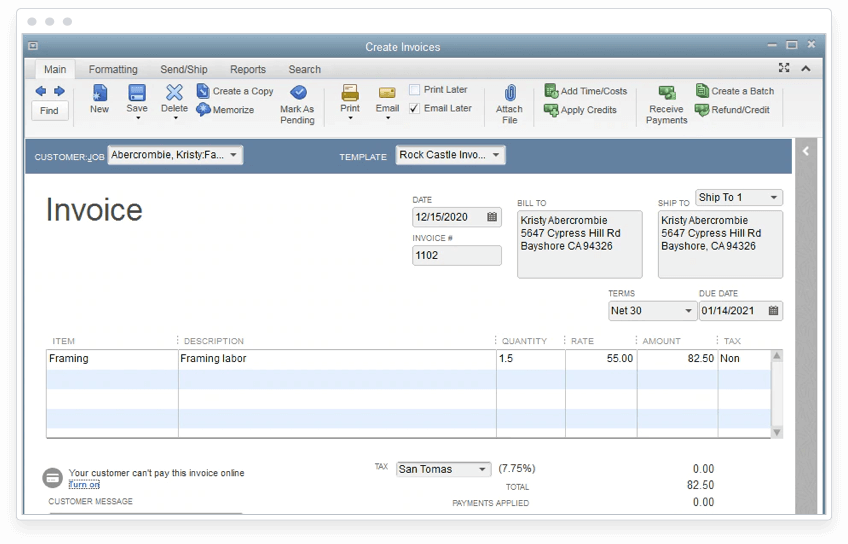The width and height of the screenshot is (848, 544).
Task: Select the quantity cell 1.5
Action: click(x=531, y=359)
